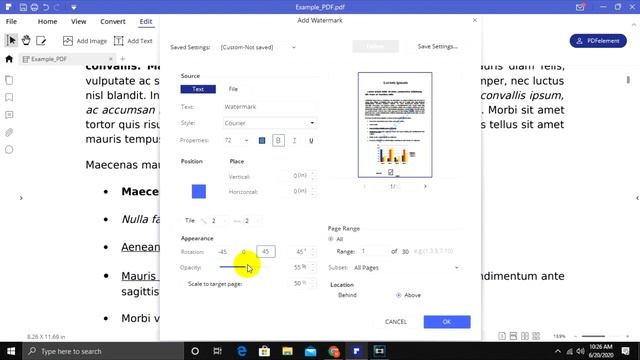Click Save Settings button
This screenshot has width=640, height=360.
[x=438, y=47]
